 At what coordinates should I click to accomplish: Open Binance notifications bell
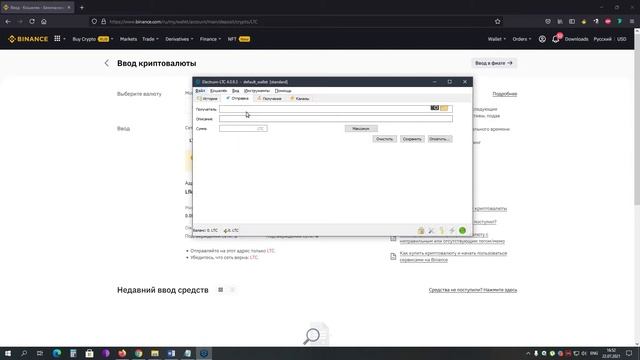(556, 39)
